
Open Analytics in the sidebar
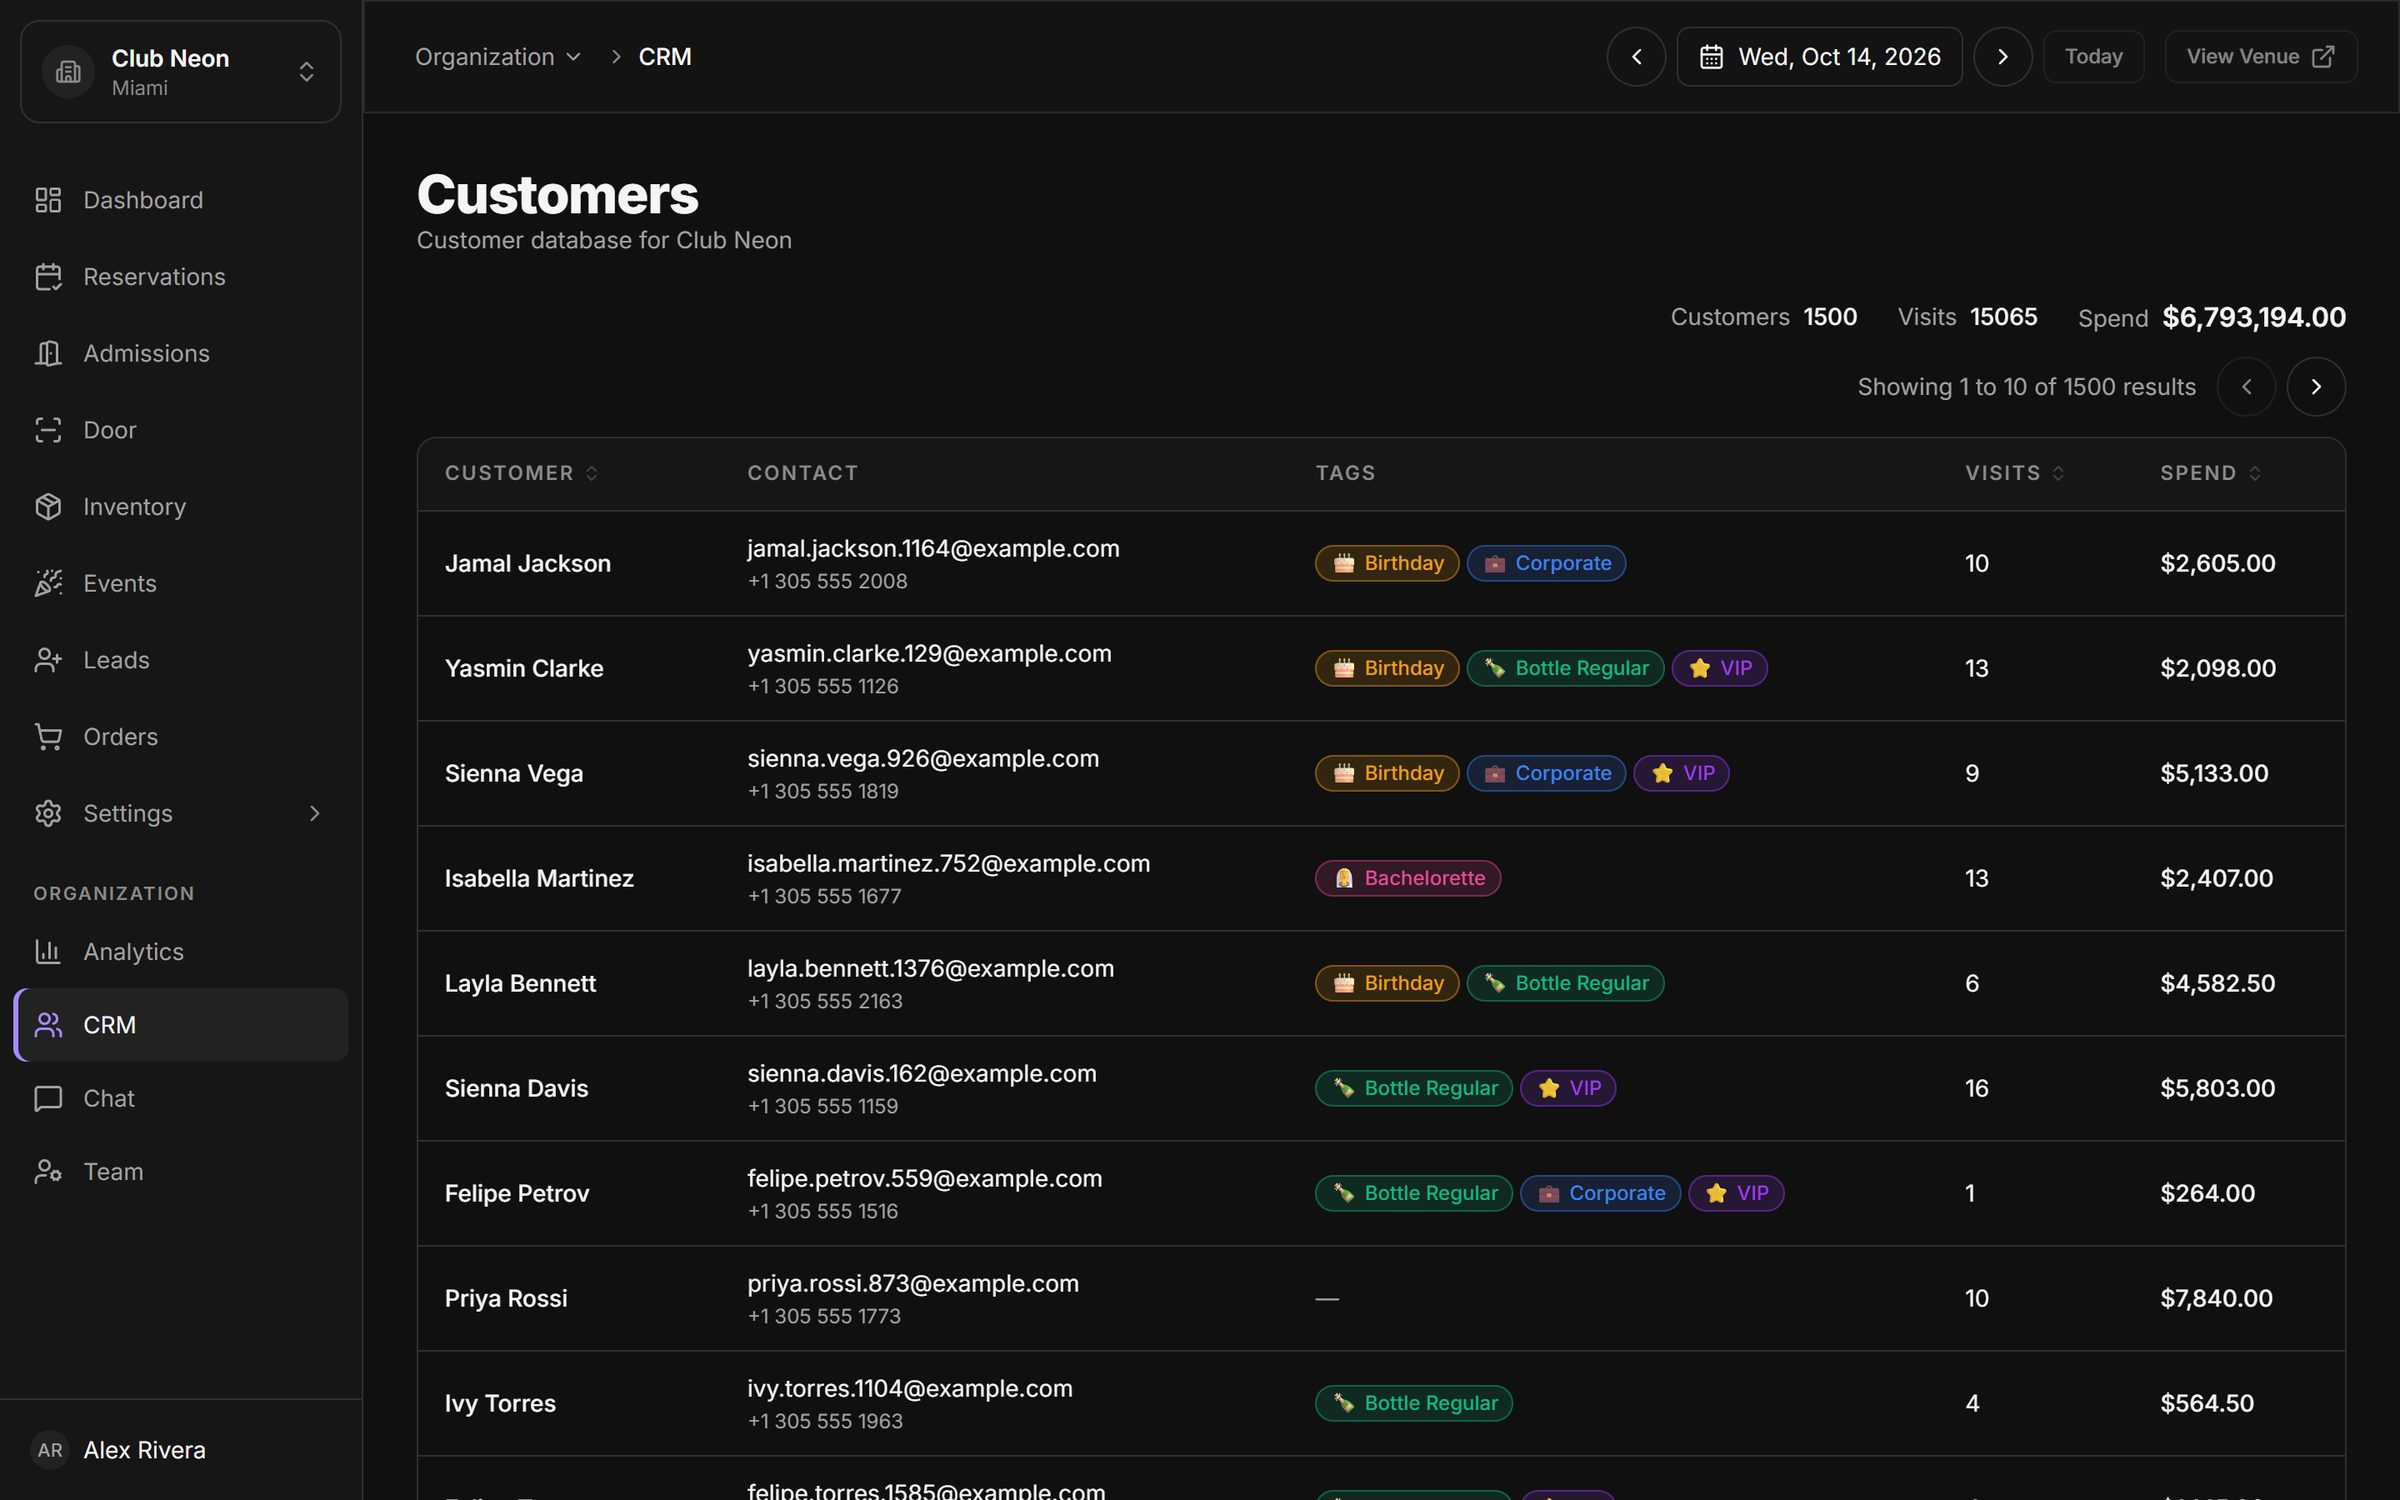coord(181,951)
